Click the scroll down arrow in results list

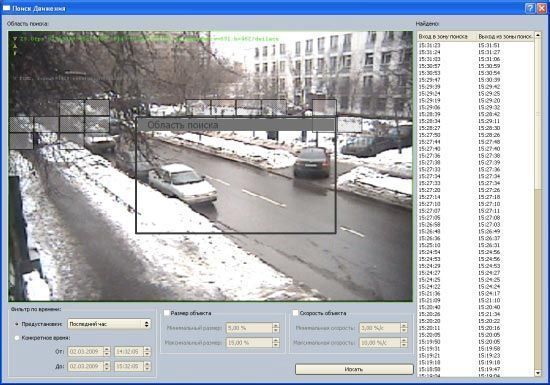[x=538, y=373]
